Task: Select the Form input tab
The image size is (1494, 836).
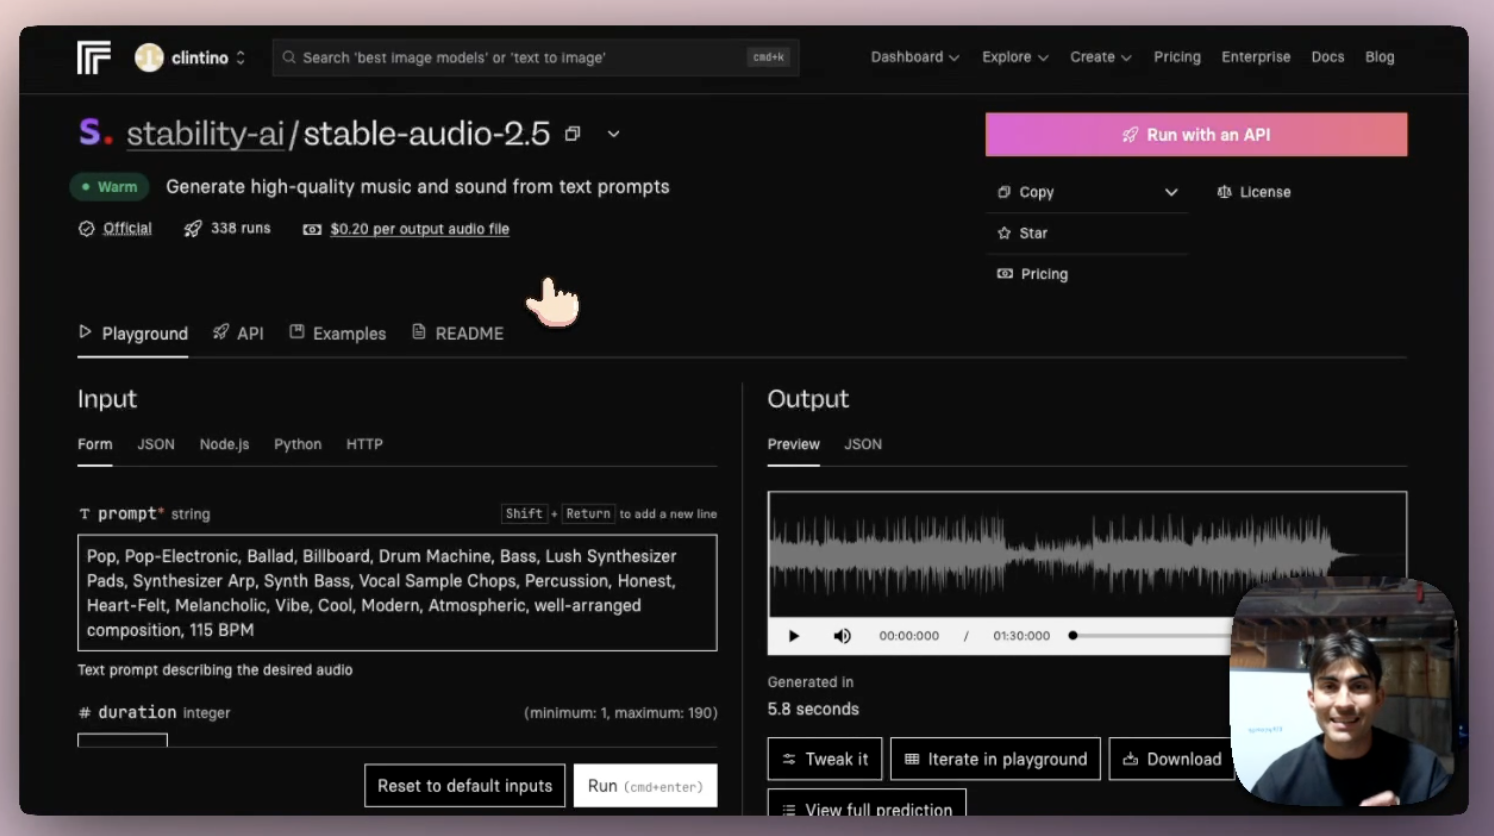Action: 95,444
